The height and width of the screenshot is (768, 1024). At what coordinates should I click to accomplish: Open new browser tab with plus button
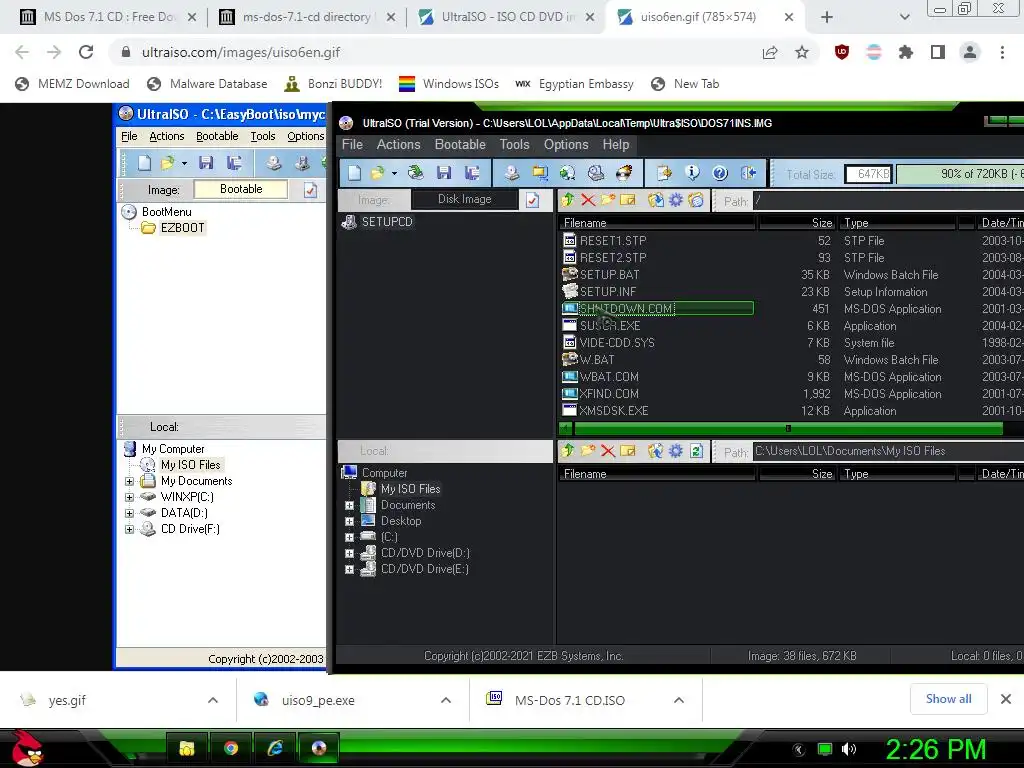click(827, 17)
